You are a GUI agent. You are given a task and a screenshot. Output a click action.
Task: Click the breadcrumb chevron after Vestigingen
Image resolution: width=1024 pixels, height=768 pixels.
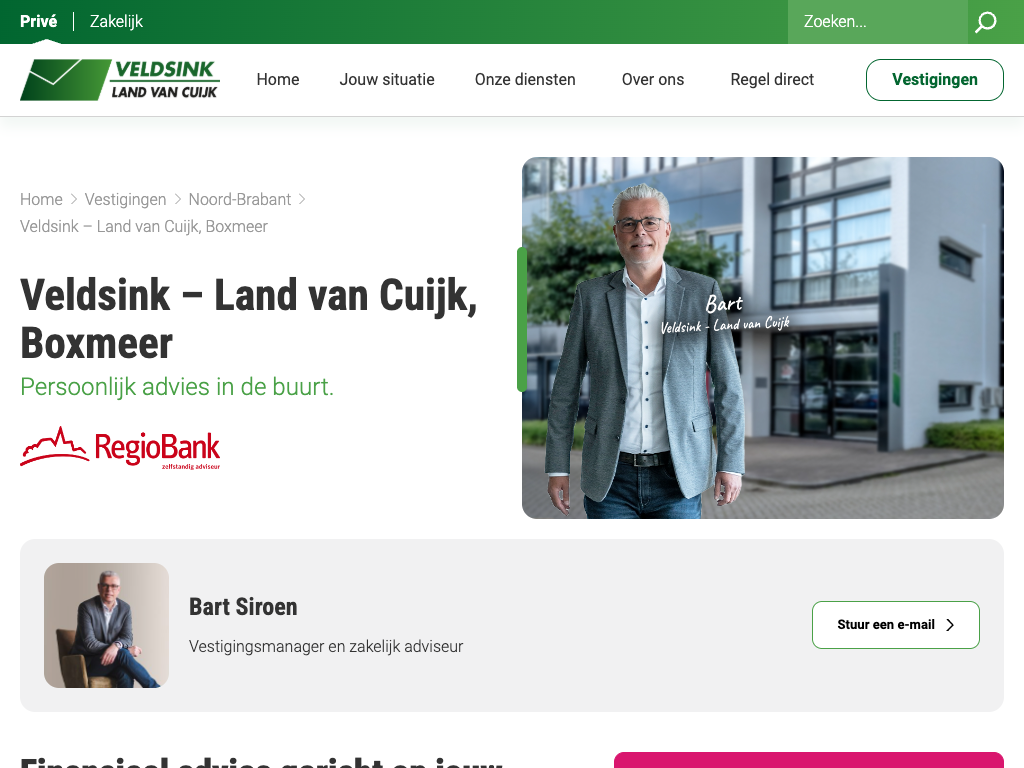point(178,199)
